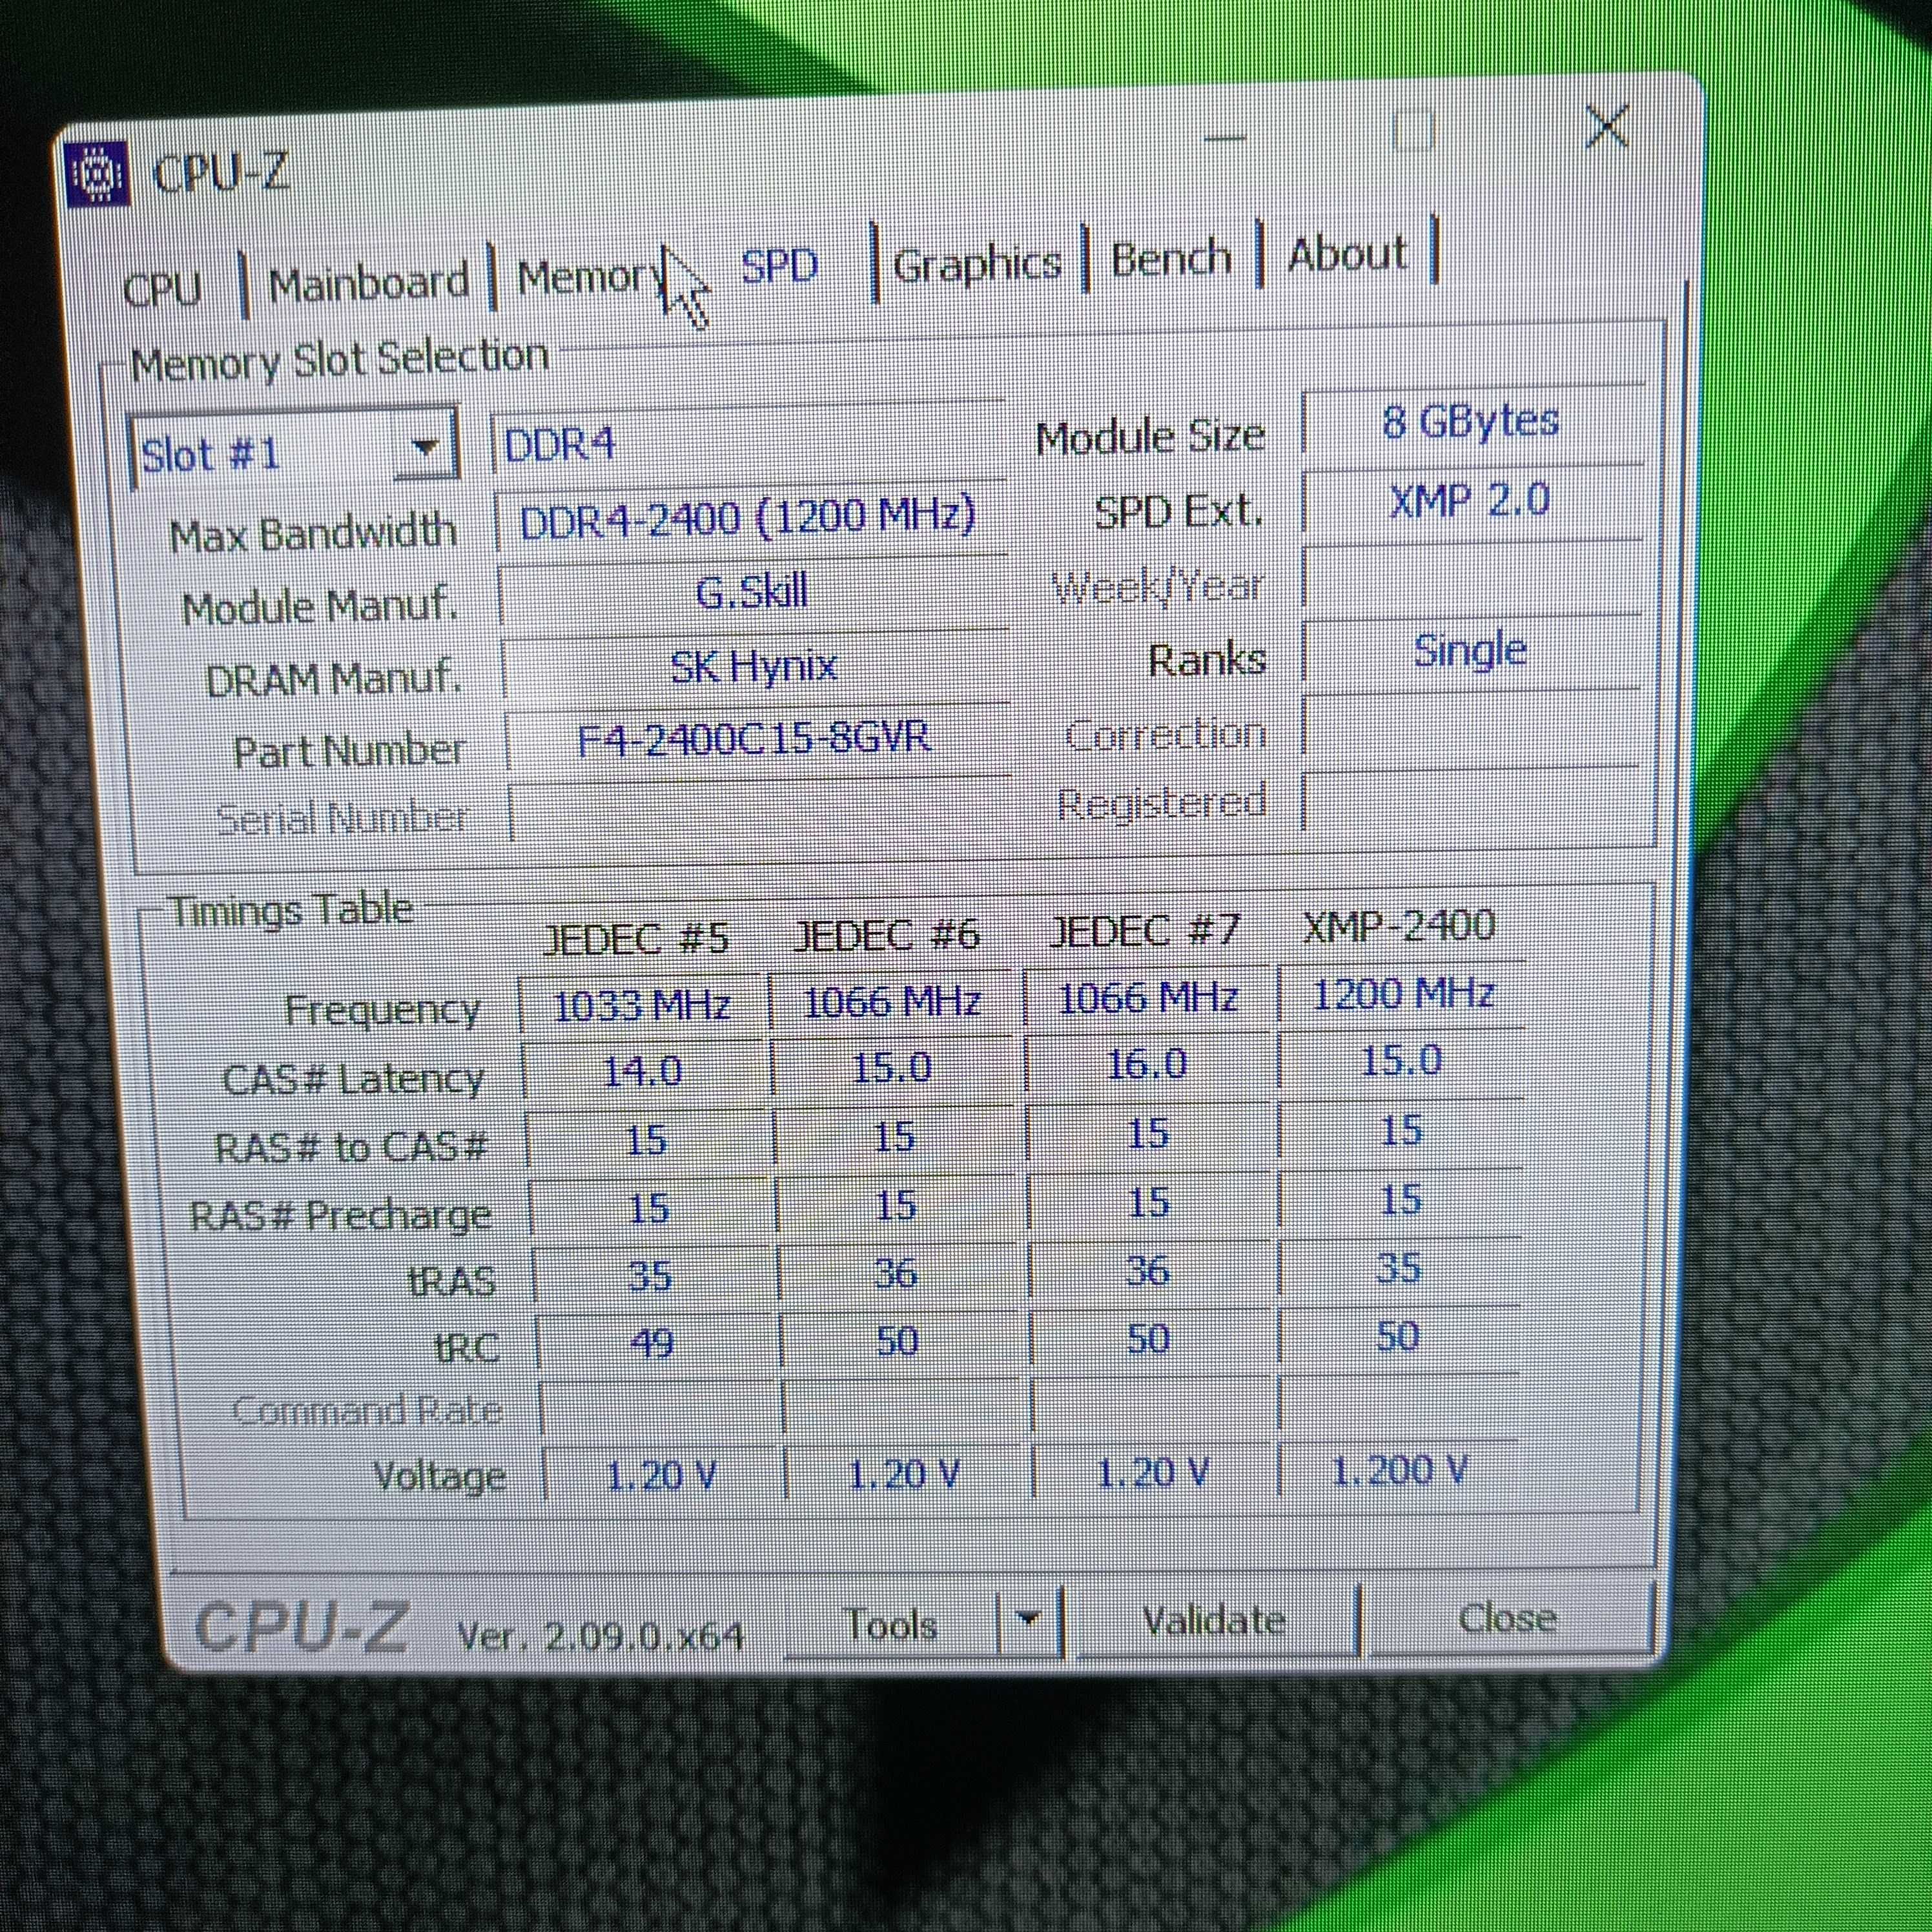Click the JEDEC #5 column header

click(x=635, y=939)
